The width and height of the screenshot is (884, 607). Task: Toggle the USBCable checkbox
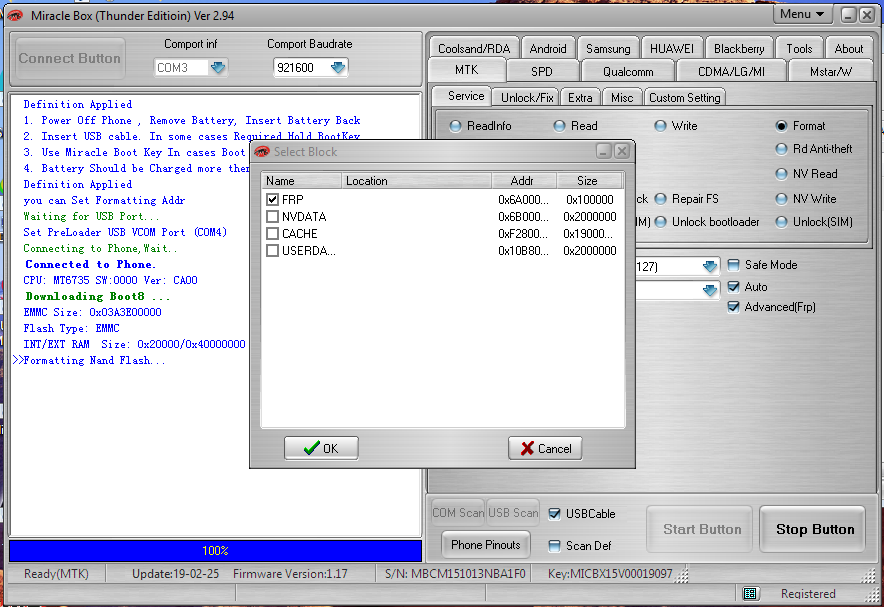pyautogui.click(x=554, y=513)
